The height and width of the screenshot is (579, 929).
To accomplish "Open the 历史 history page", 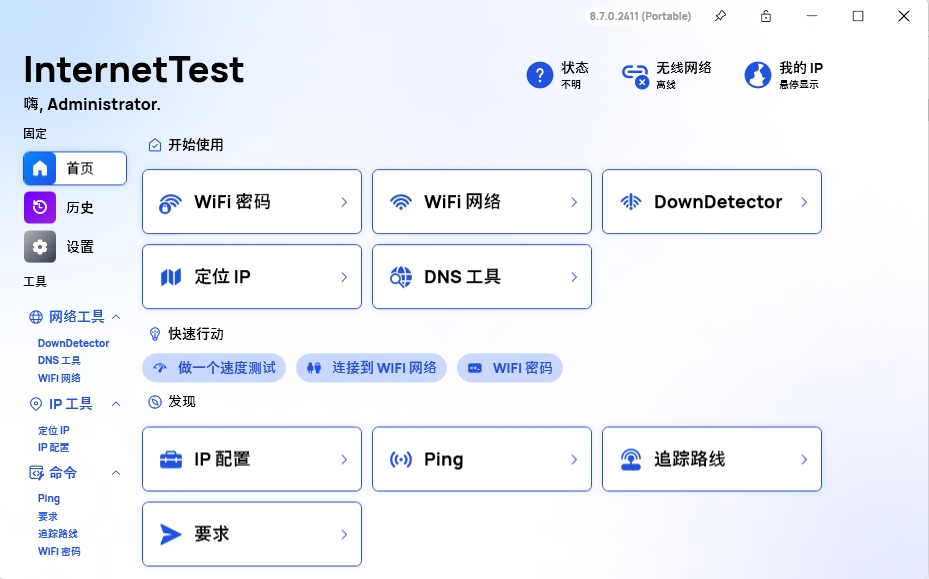I will coord(75,207).
